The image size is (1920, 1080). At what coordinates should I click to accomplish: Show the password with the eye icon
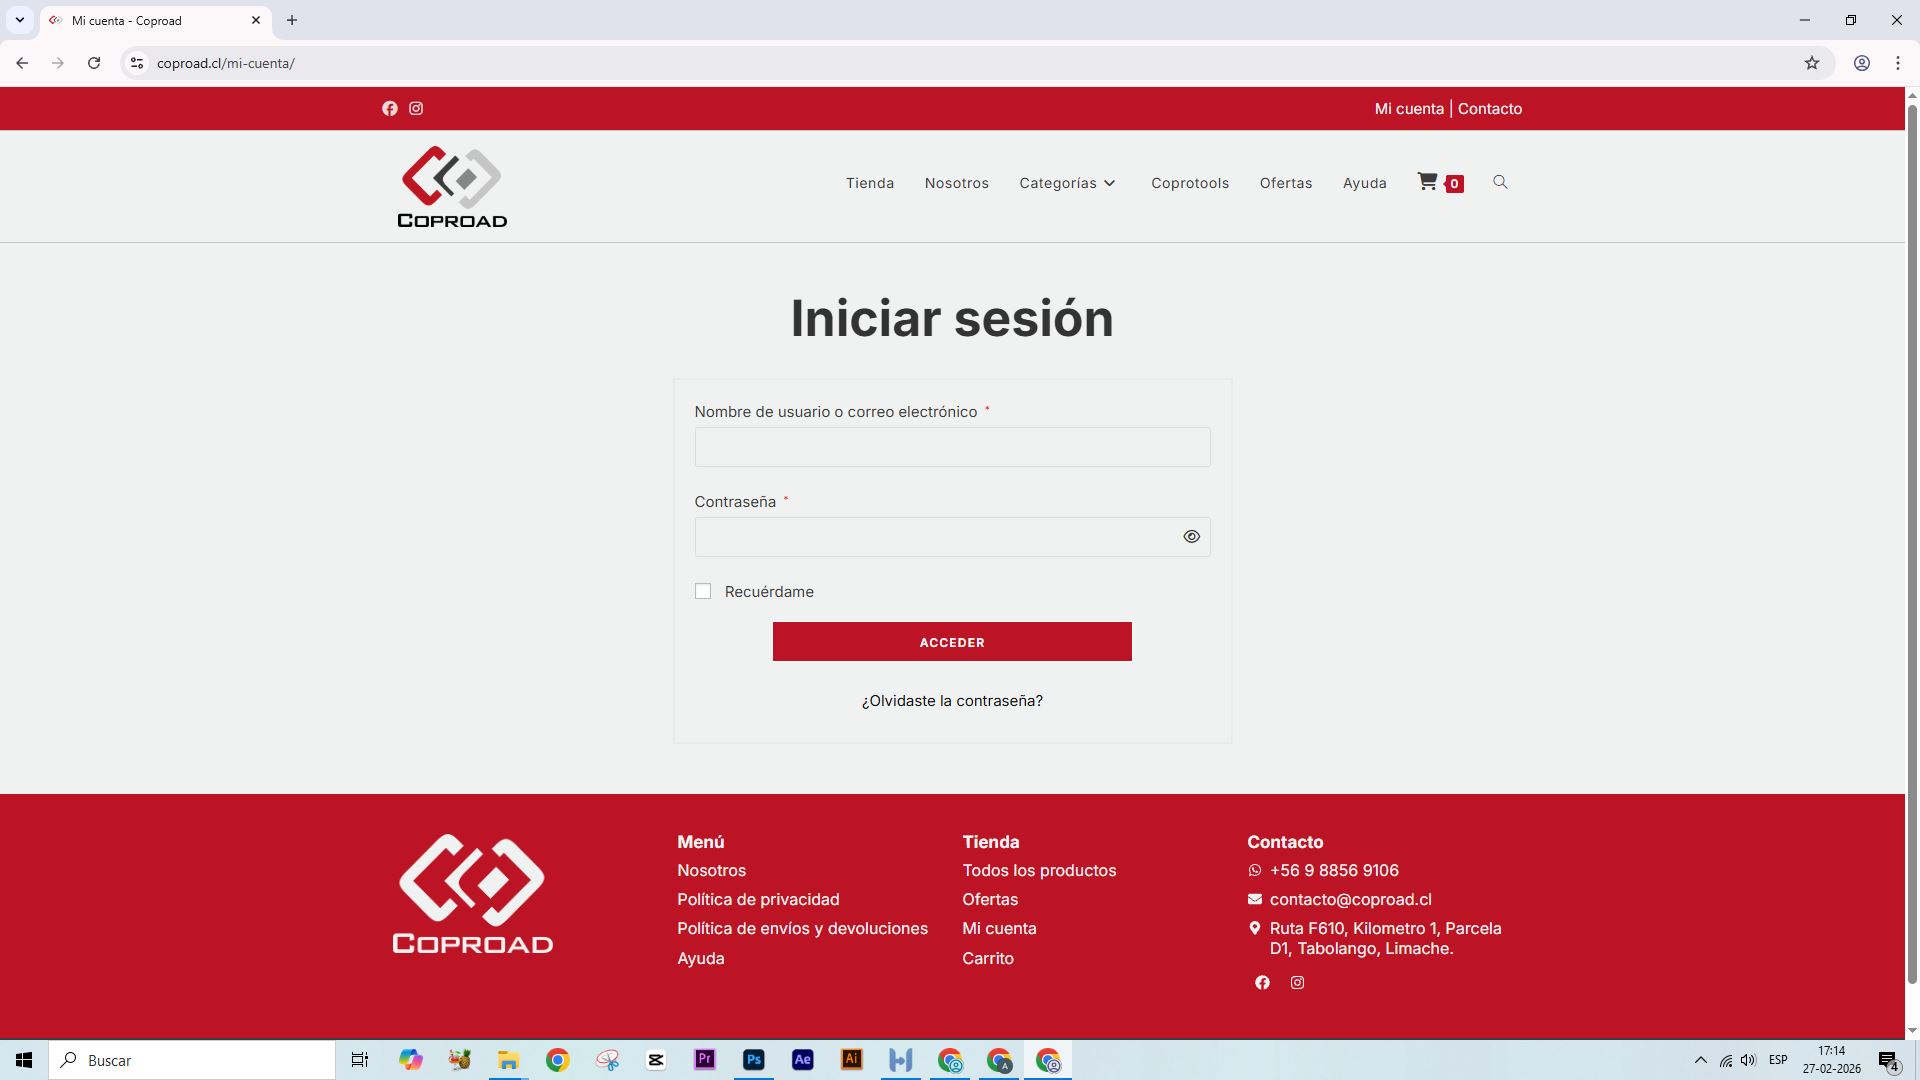tap(1191, 537)
